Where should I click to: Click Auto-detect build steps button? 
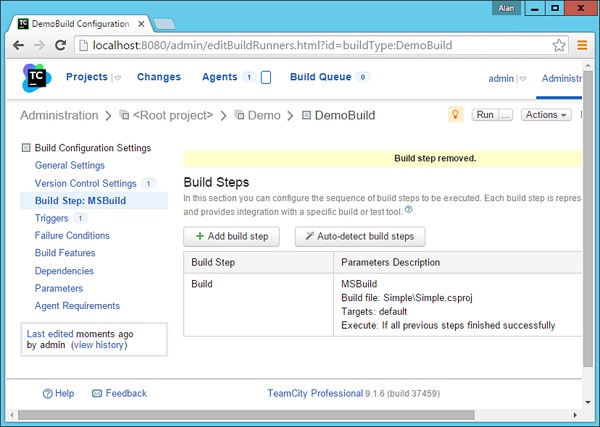(361, 236)
